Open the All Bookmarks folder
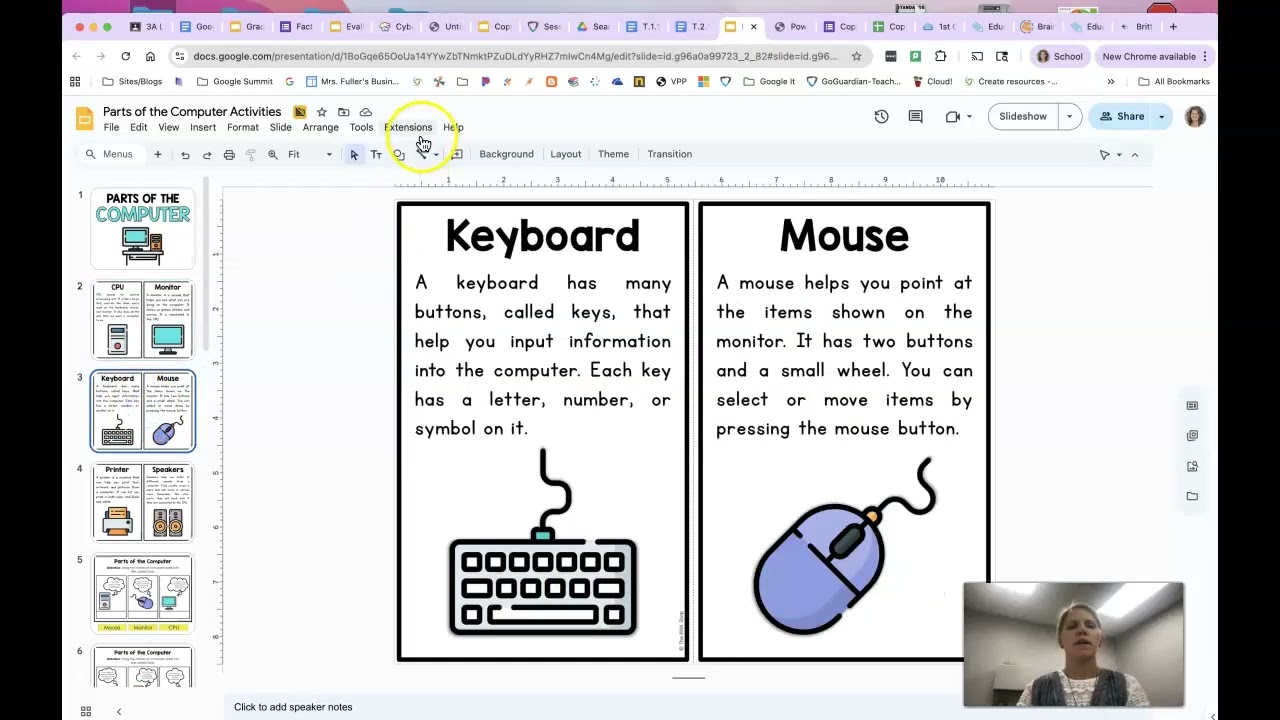Screen dimensions: 1280x720 point(1174,81)
